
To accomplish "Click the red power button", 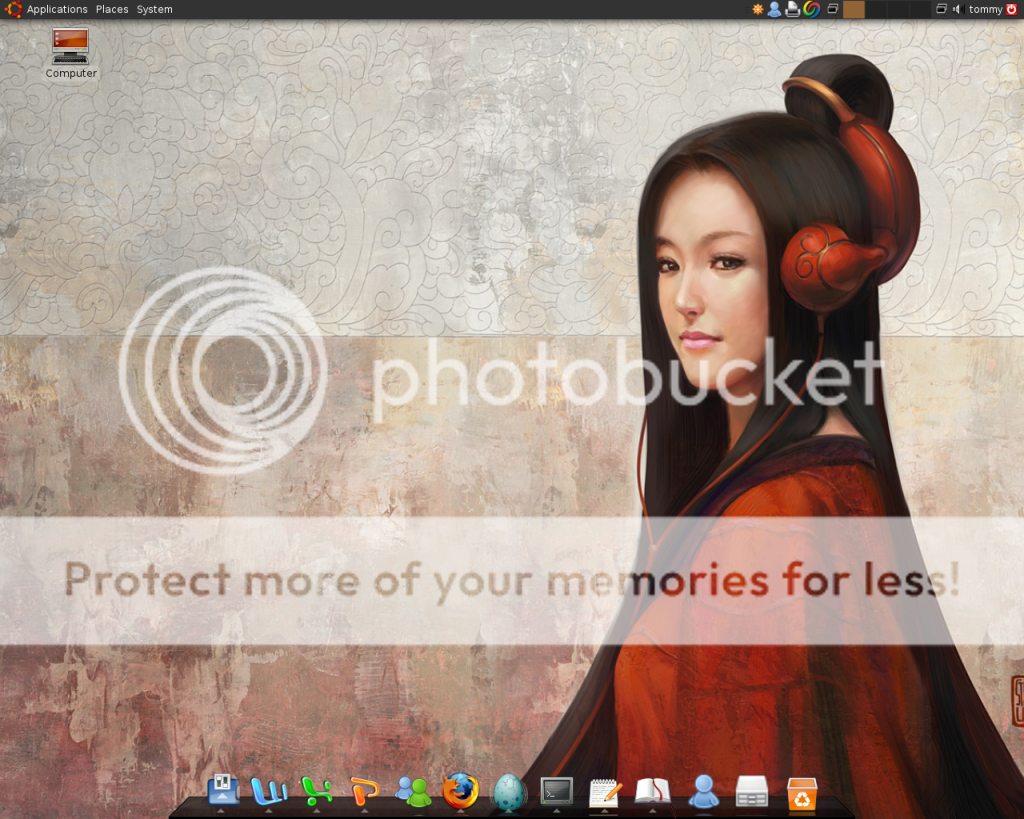I will click(1012, 9).
